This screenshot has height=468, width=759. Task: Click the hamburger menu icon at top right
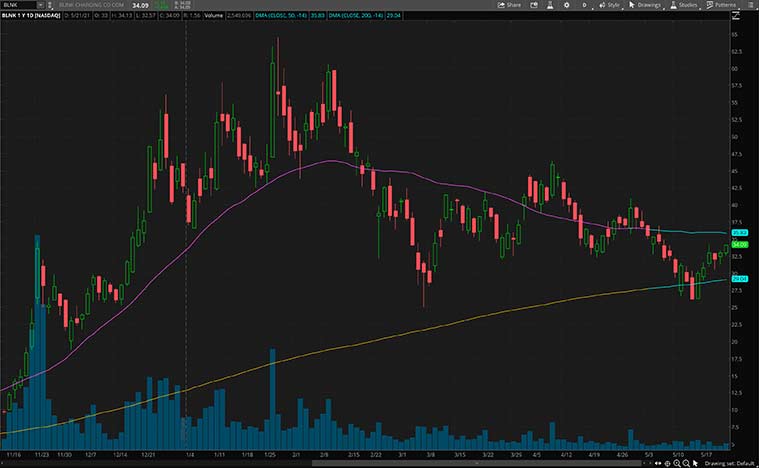[x=752, y=5]
